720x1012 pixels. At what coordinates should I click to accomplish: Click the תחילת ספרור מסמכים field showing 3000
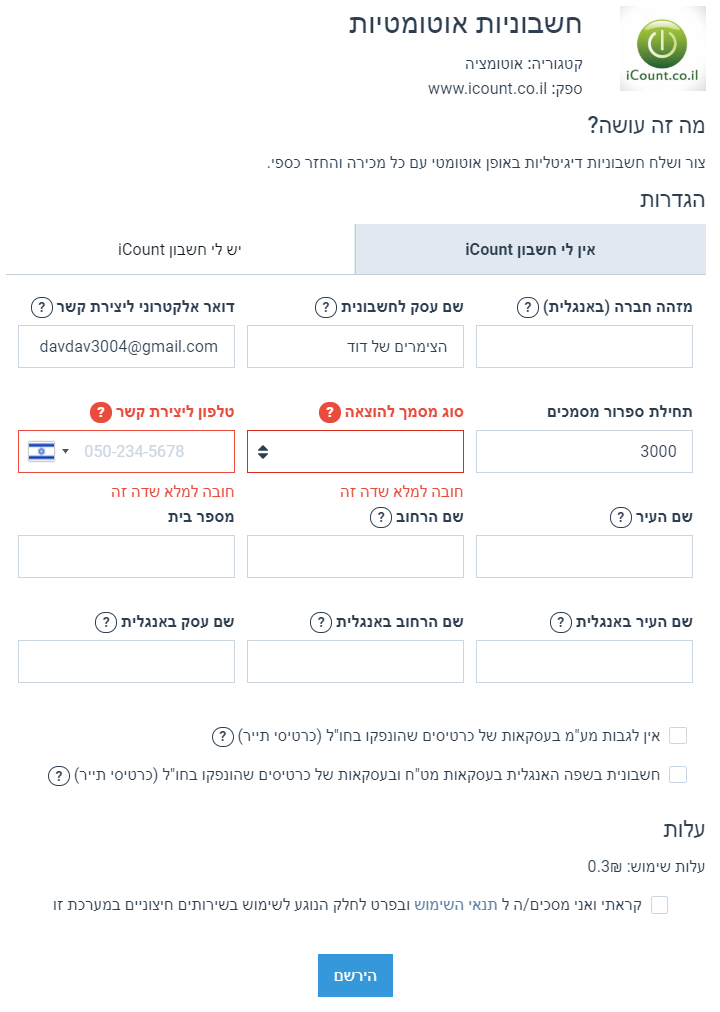585,452
